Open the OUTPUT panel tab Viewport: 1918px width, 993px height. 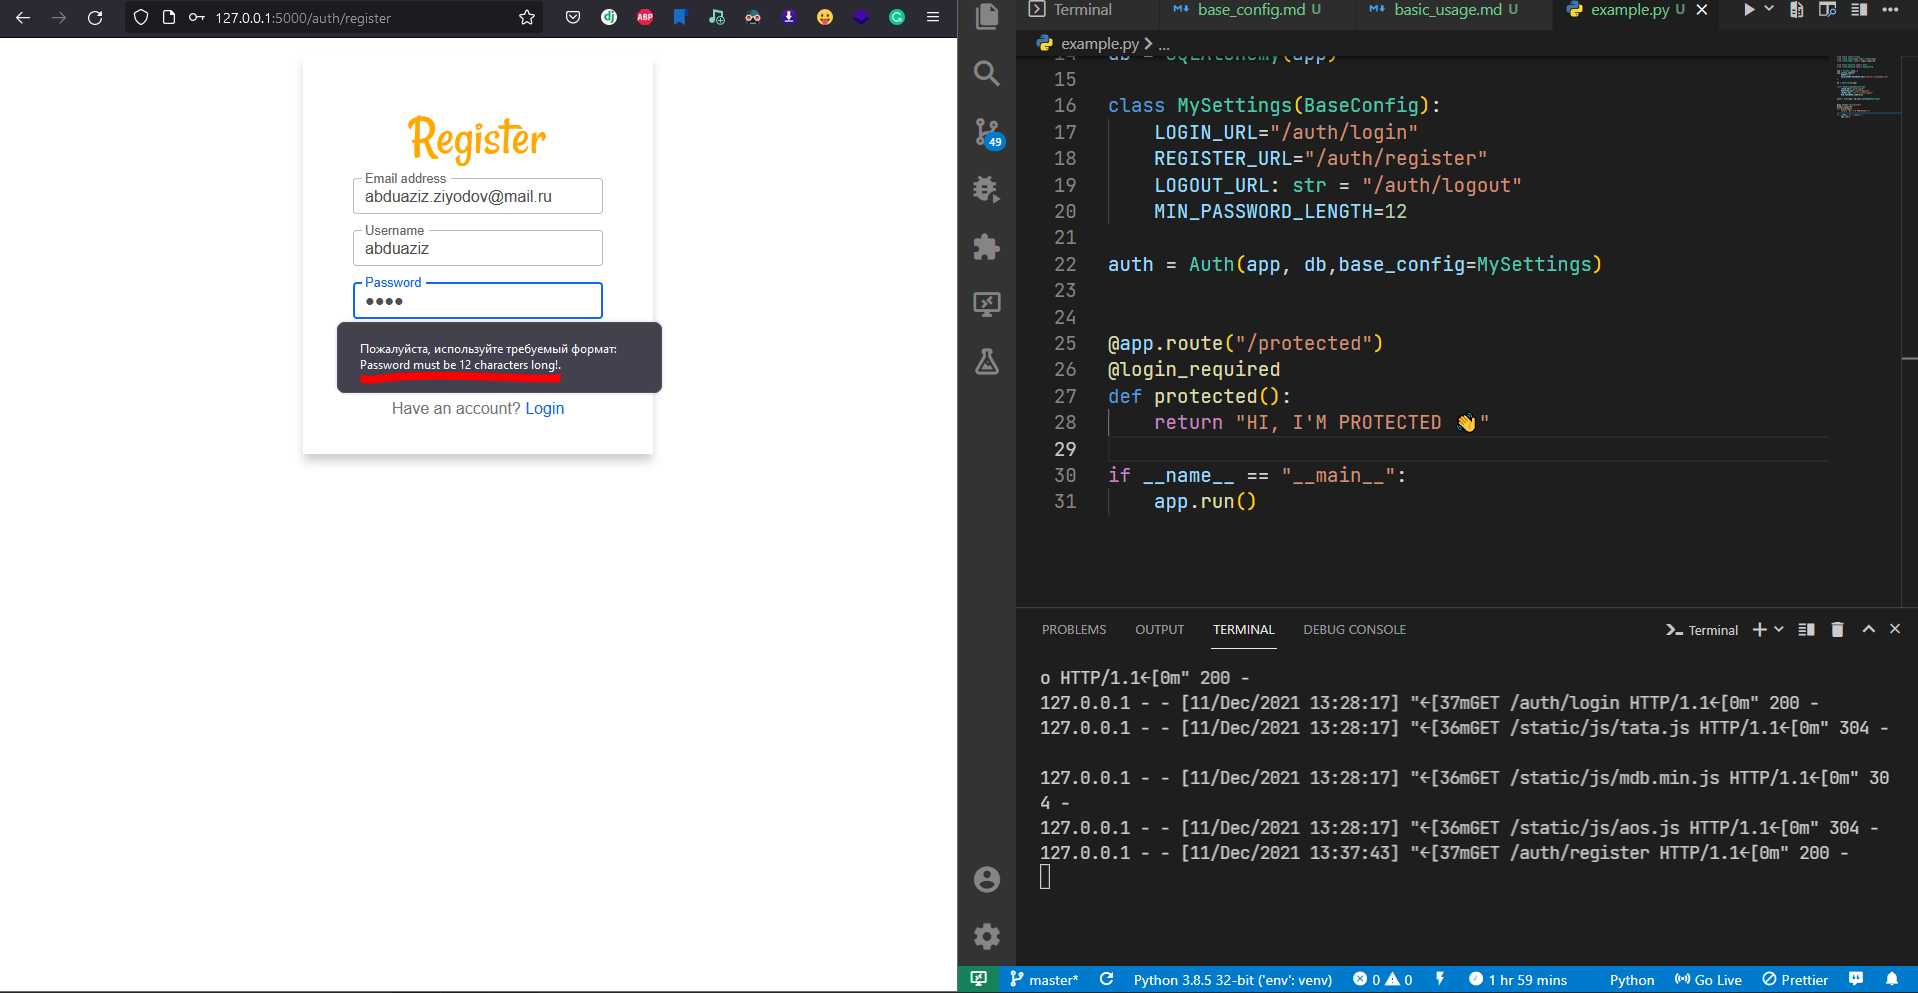coord(1159,630)
